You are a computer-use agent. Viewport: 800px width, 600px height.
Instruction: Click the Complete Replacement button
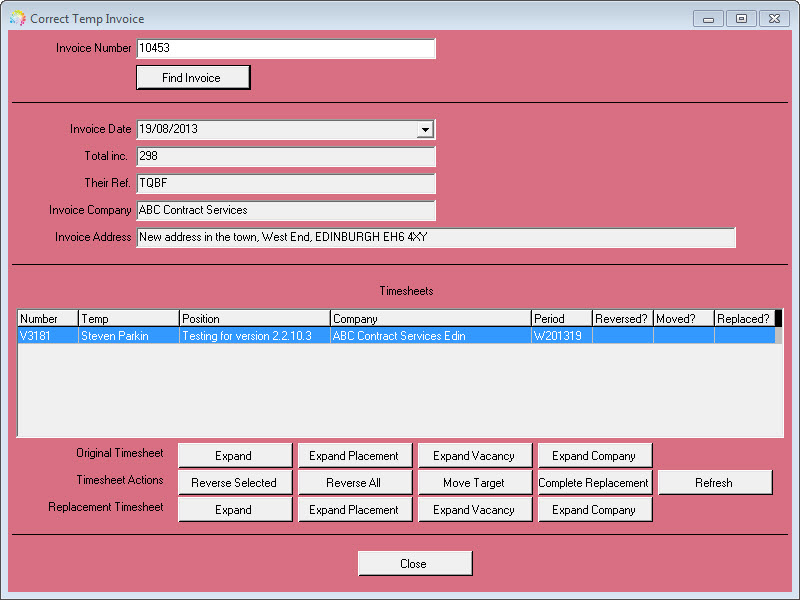595,483
